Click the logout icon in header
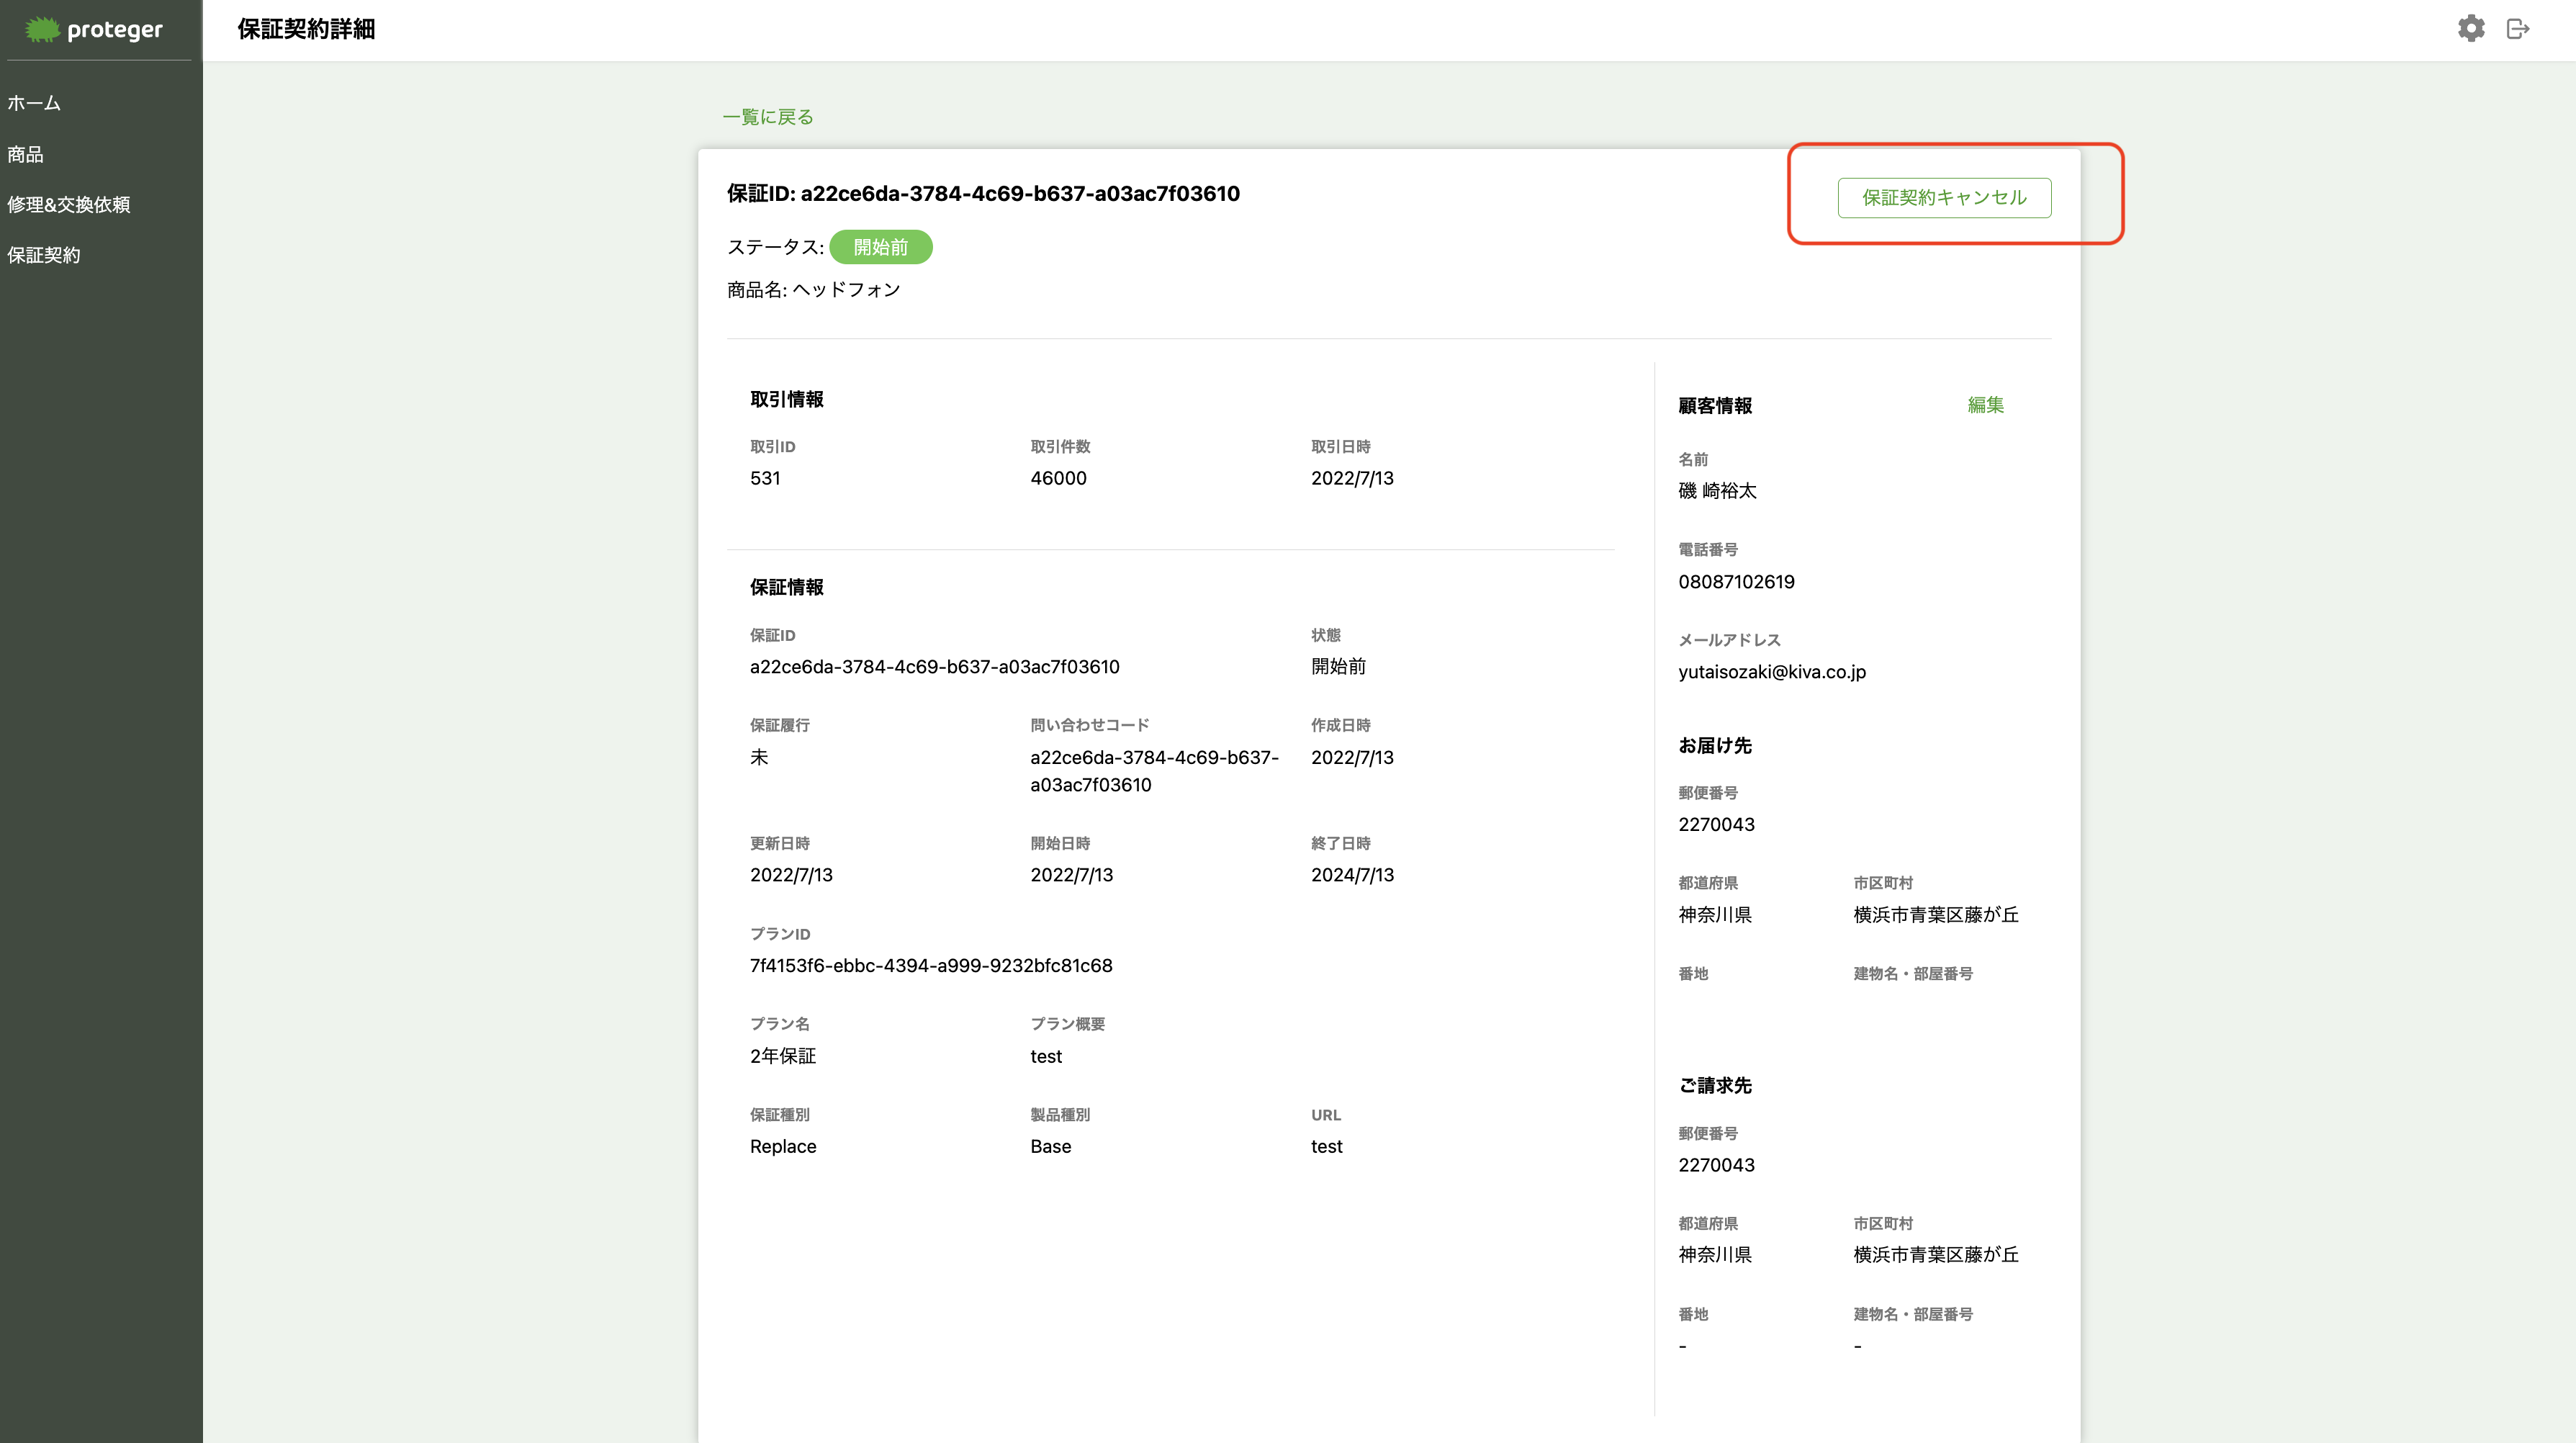This screenshot has height=1443, width=2576. click(2518, 29)
